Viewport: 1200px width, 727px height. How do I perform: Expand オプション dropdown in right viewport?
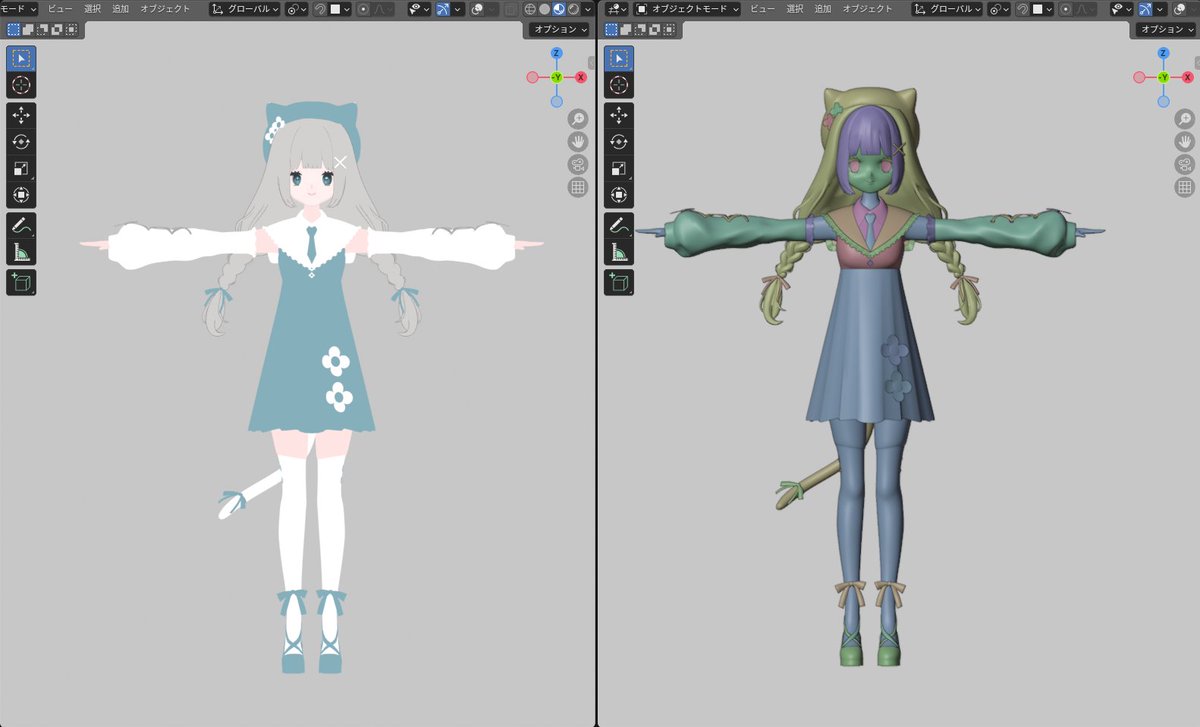[1165, 29]
